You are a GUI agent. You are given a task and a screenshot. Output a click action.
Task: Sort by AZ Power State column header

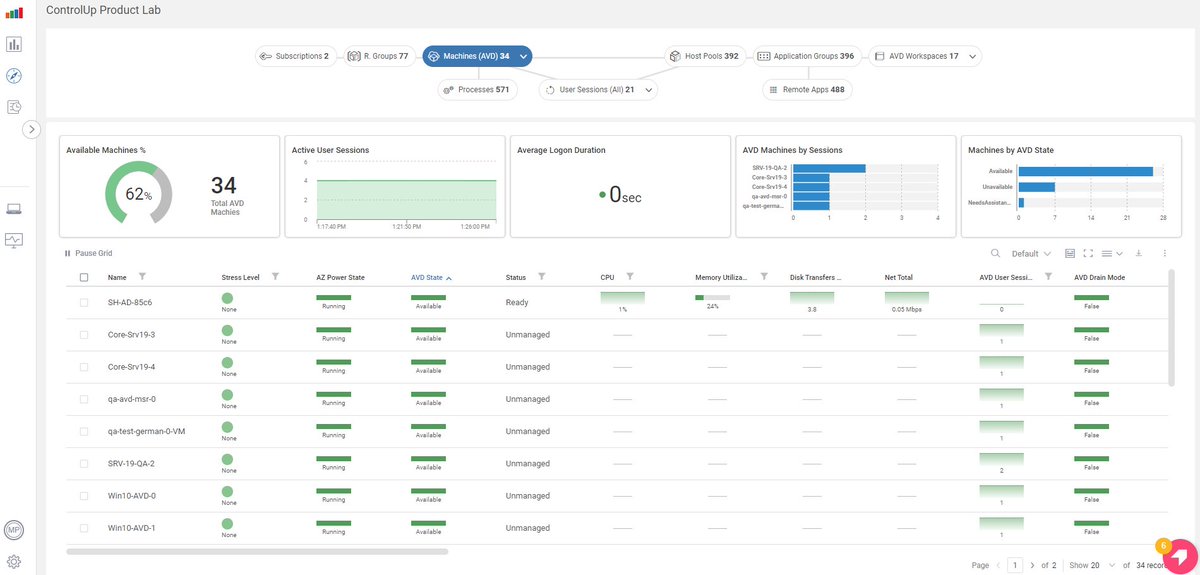pyautogui.click(x=340, y=277)
